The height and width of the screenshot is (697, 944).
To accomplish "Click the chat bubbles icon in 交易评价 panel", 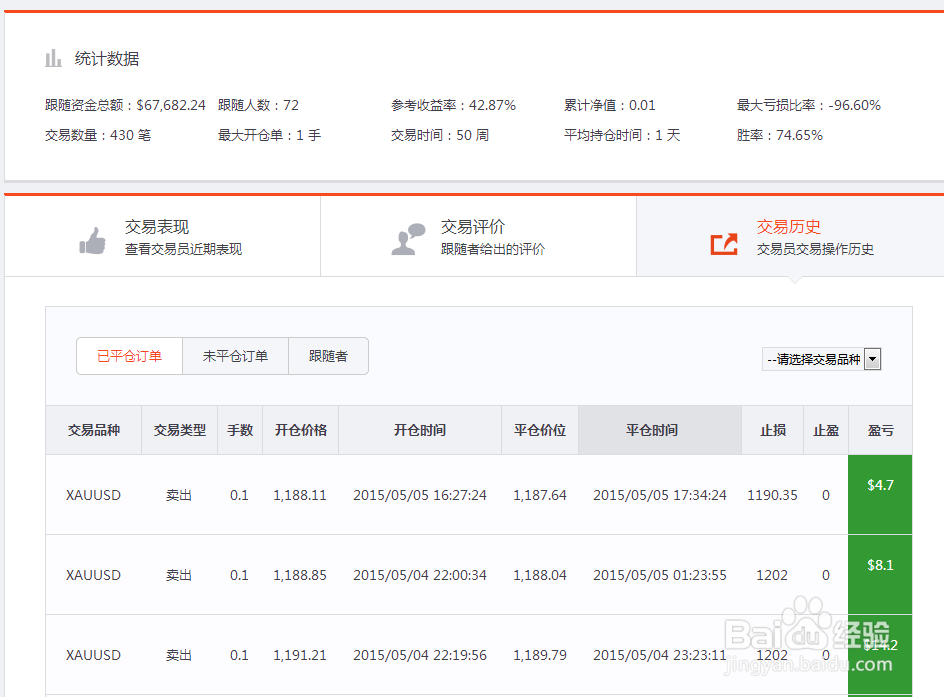I will click(x=408, y=237).
